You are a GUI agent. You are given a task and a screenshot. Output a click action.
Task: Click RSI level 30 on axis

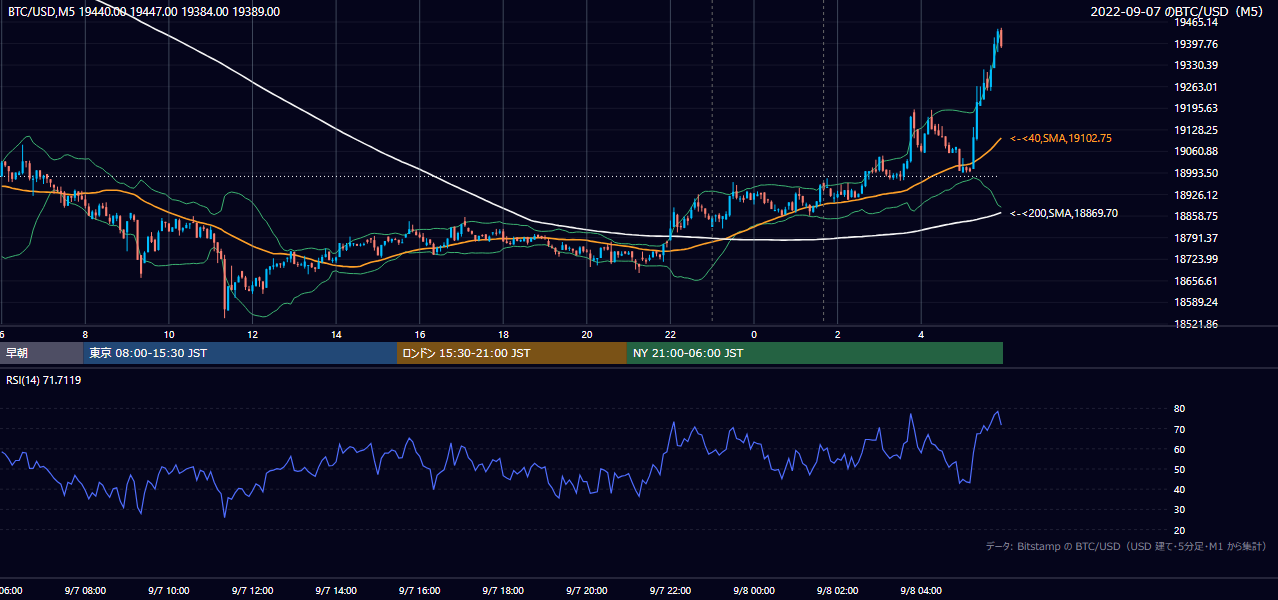coord(1180,509)
